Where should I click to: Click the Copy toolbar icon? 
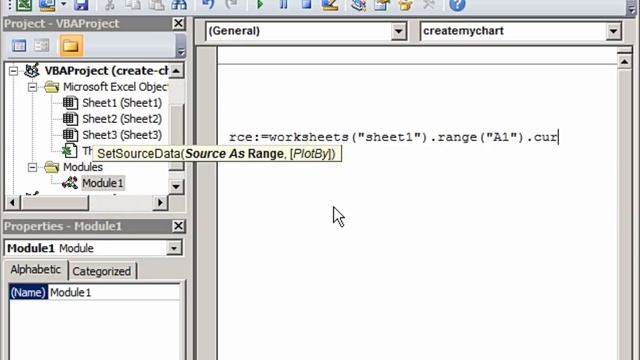click(x=133, y=5)
